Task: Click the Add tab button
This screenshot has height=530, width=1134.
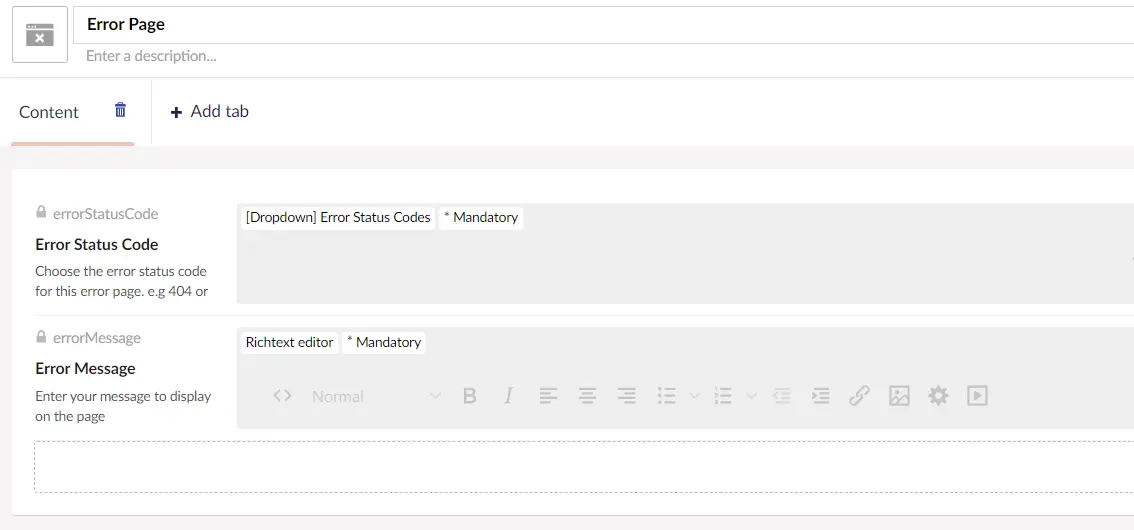Action: [x=209, y=112]
